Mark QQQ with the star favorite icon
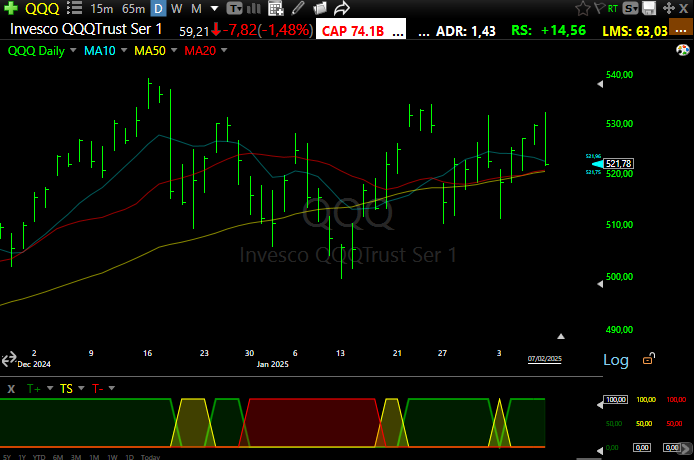 pyautogui.click(x=582, y=8)
